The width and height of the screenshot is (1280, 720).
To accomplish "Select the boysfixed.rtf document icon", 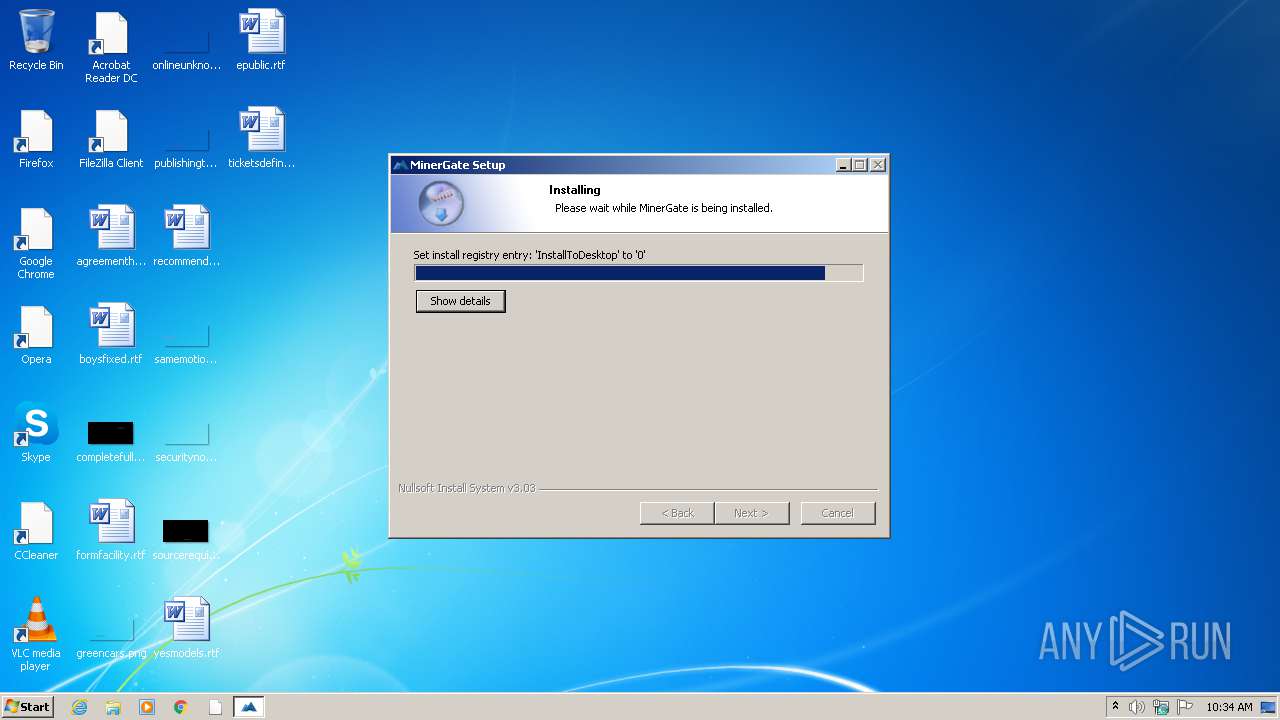I will click(x=111, y=334).
